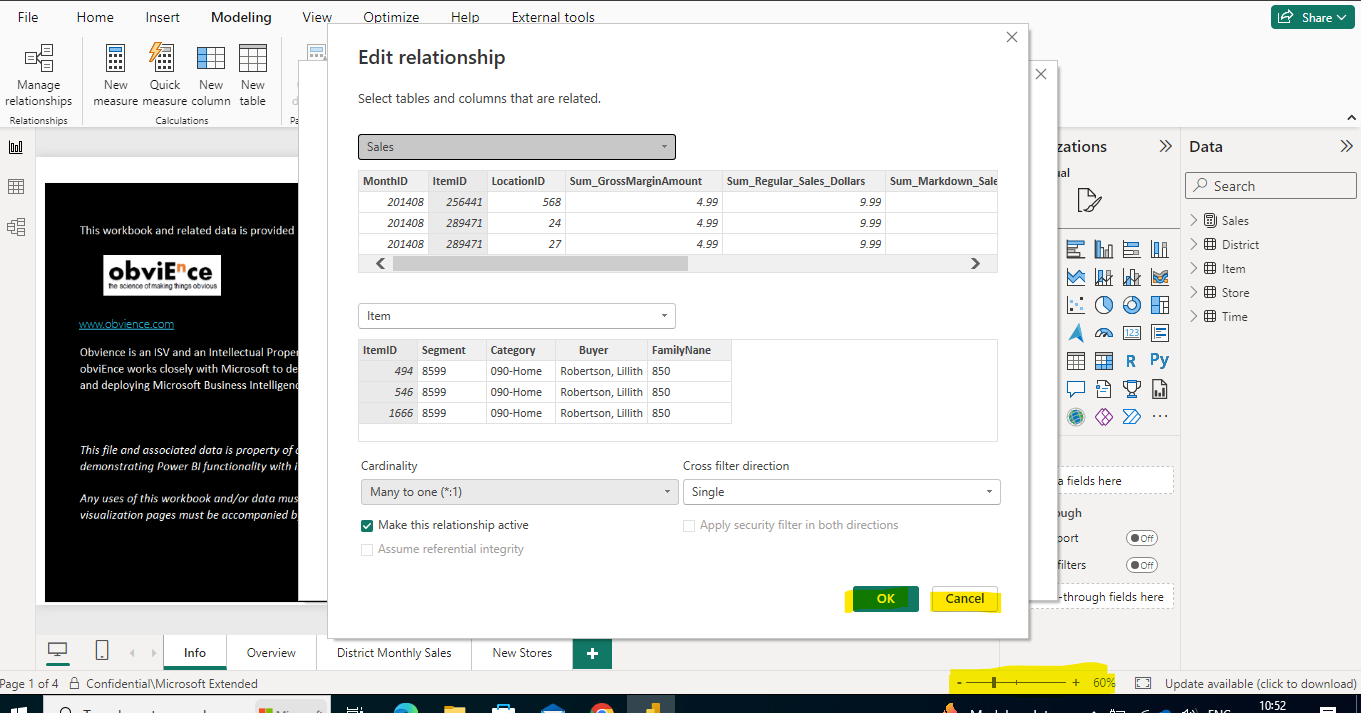Switch to the New Stores page tab

[522, 653]
